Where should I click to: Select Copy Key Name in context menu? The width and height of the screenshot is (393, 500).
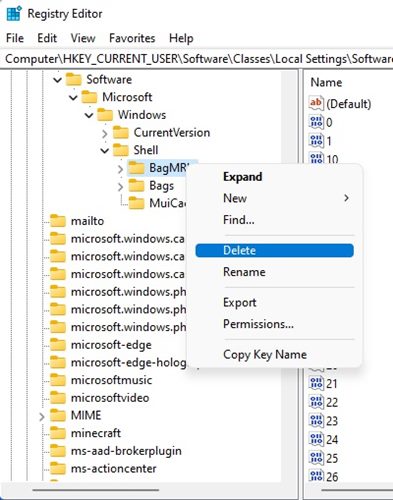point(265,354)
